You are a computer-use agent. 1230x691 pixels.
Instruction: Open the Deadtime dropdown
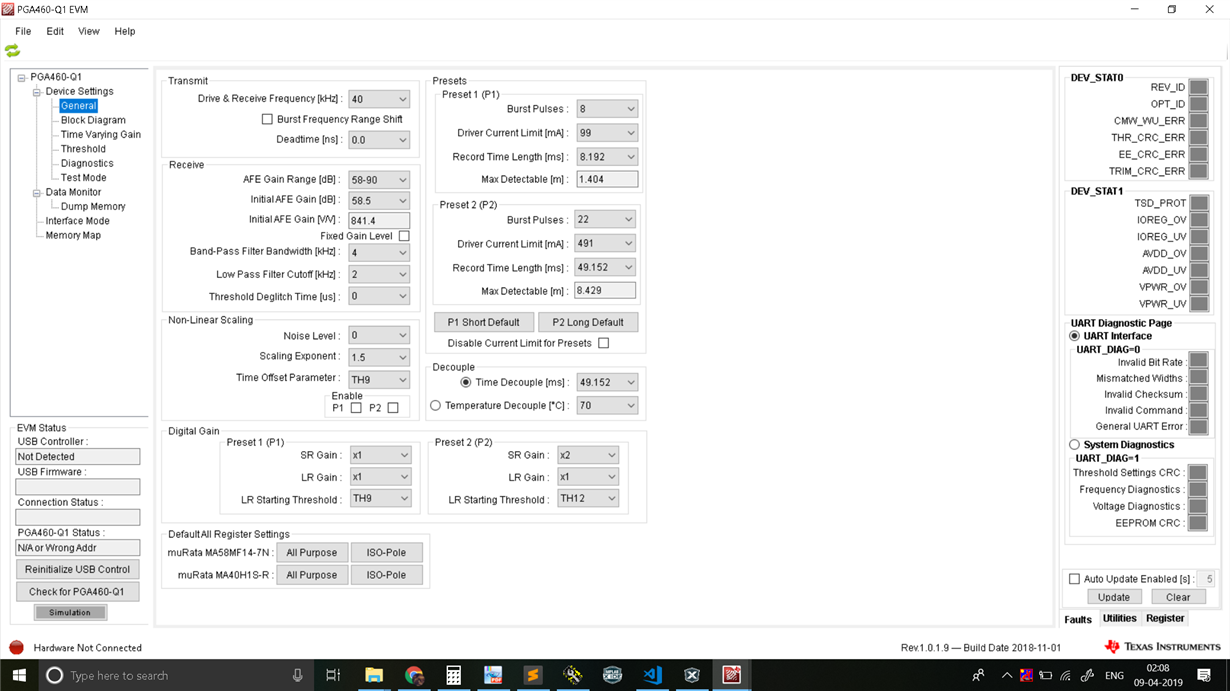[379, 140]
